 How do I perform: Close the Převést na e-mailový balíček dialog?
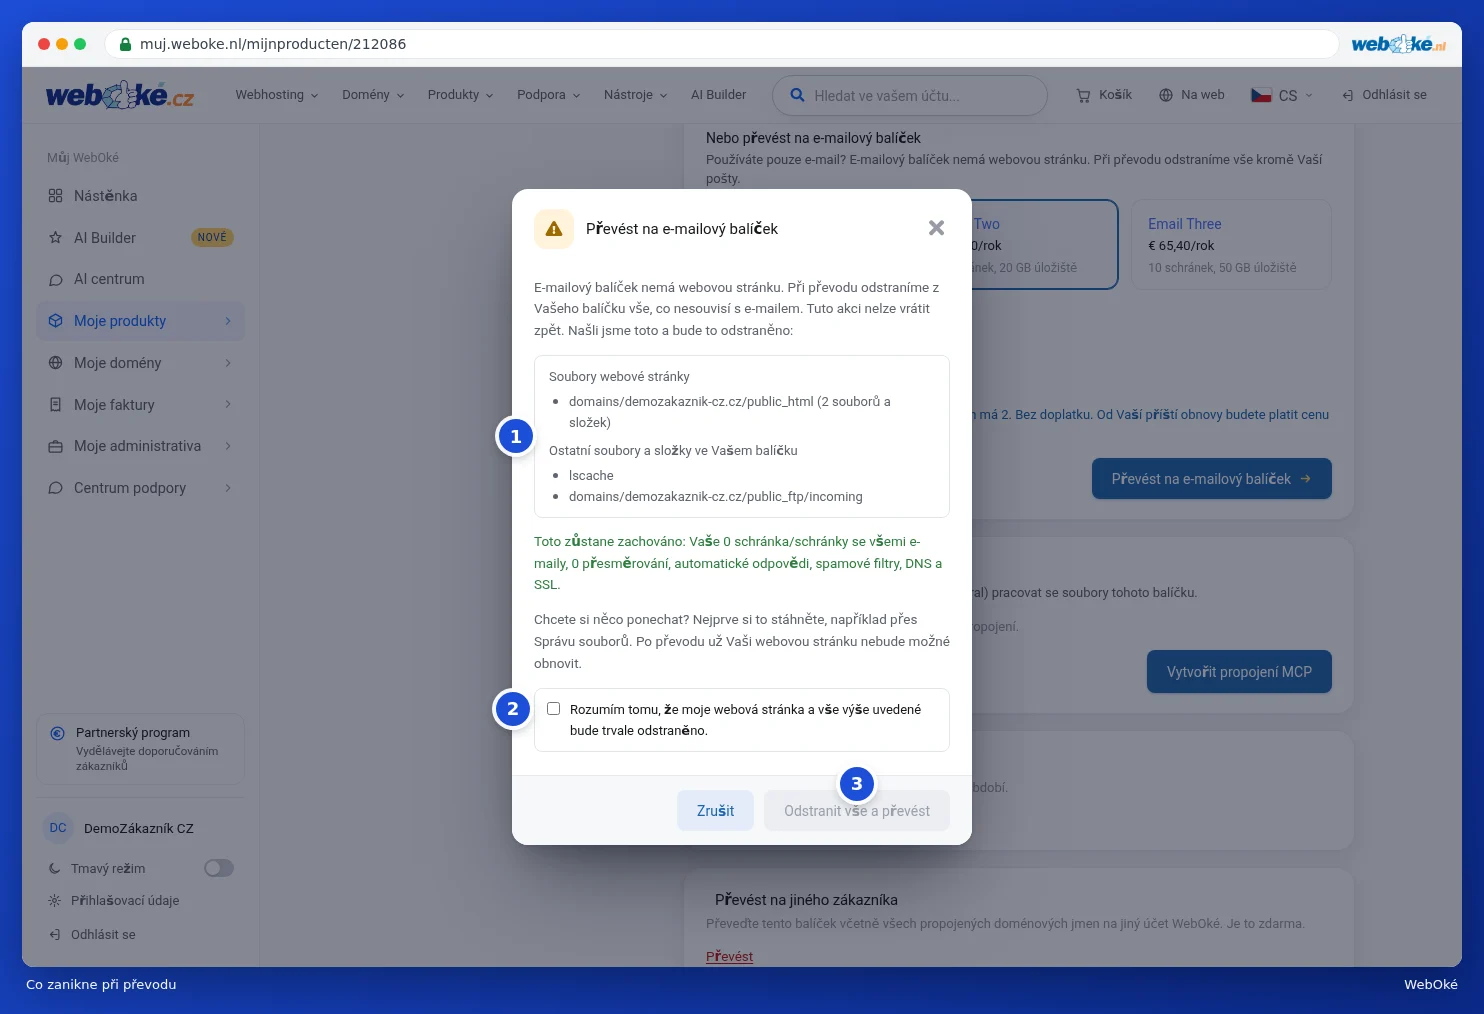[936, 228]
